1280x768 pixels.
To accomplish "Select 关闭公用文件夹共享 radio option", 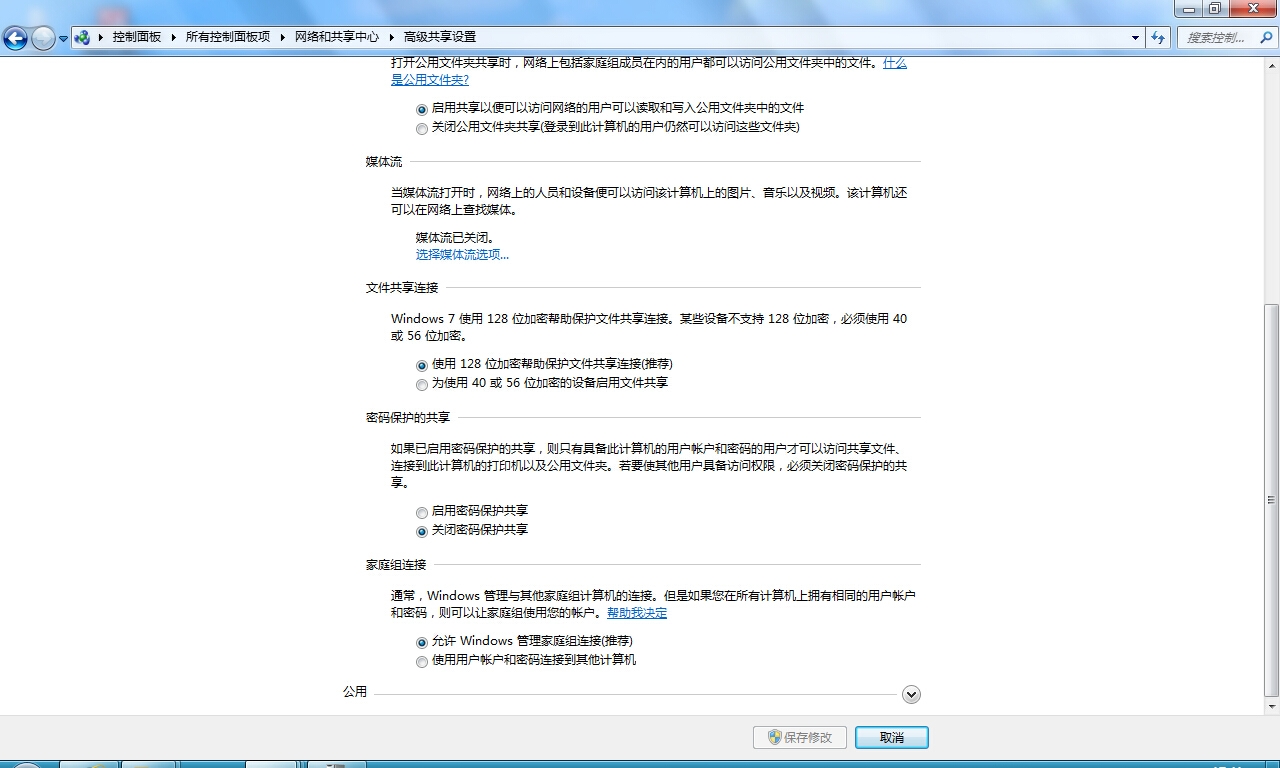I will click(x=422, y=128).
